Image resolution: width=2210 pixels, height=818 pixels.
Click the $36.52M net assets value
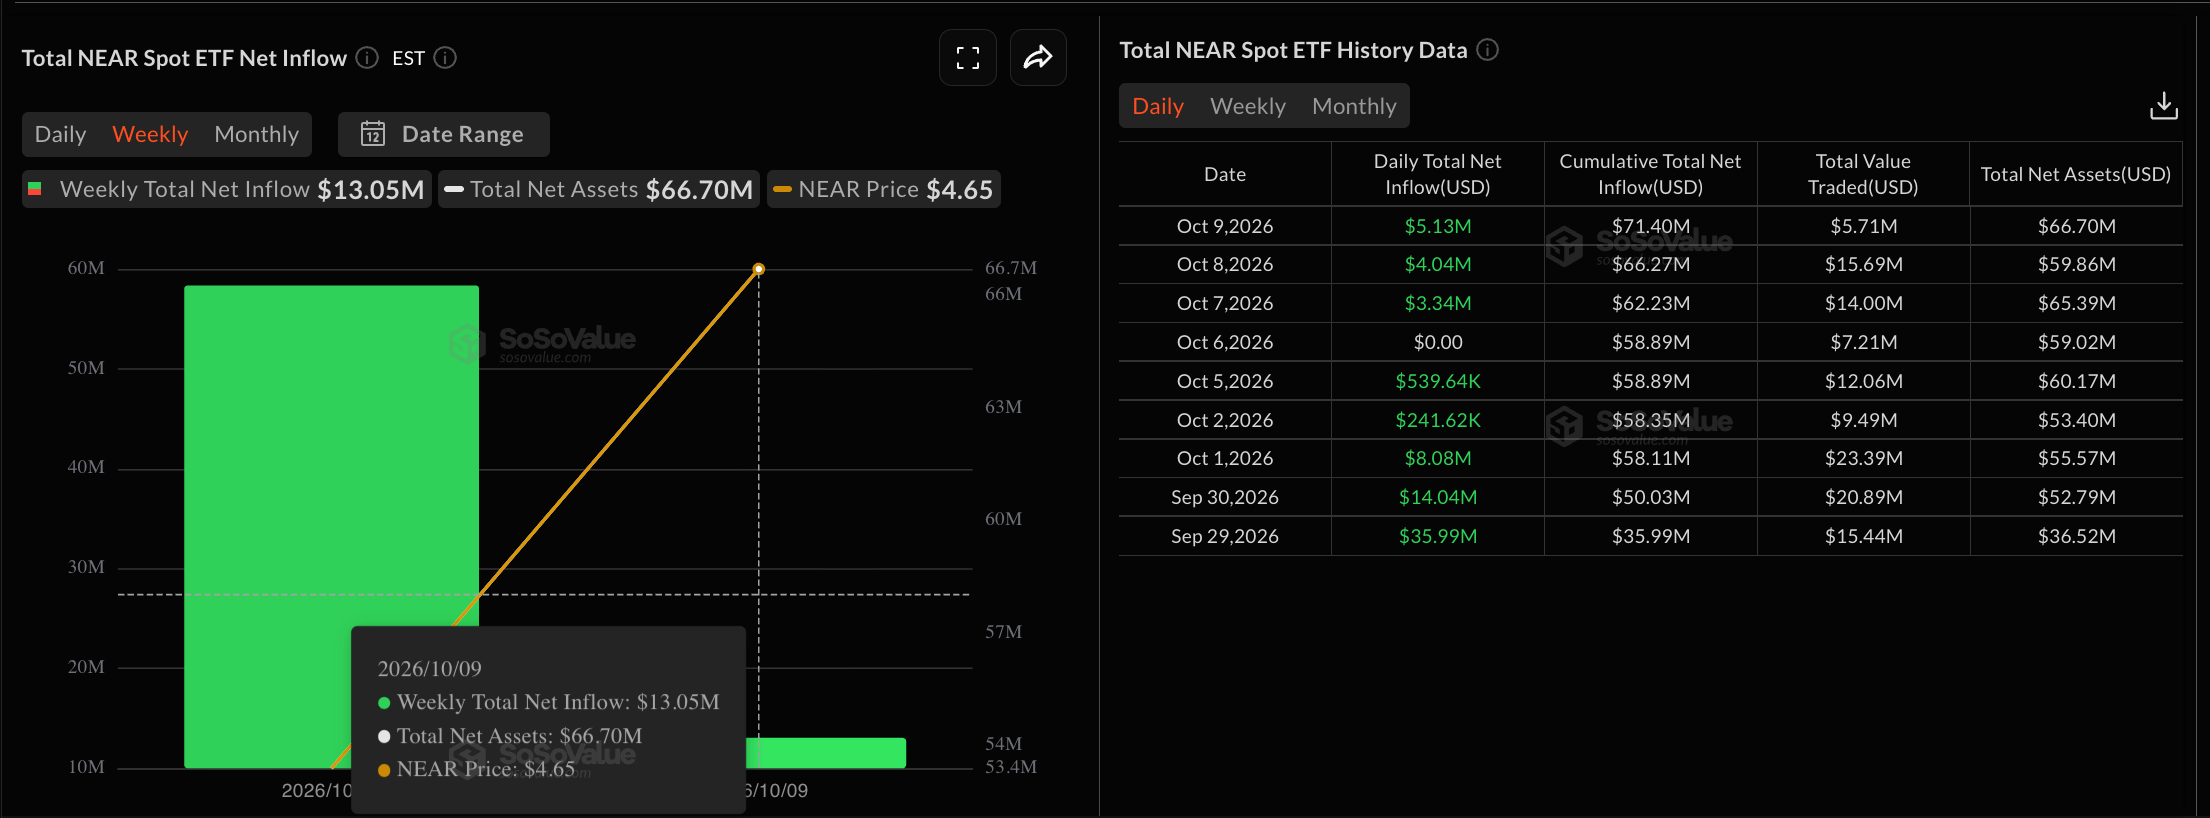point(2077,536)
